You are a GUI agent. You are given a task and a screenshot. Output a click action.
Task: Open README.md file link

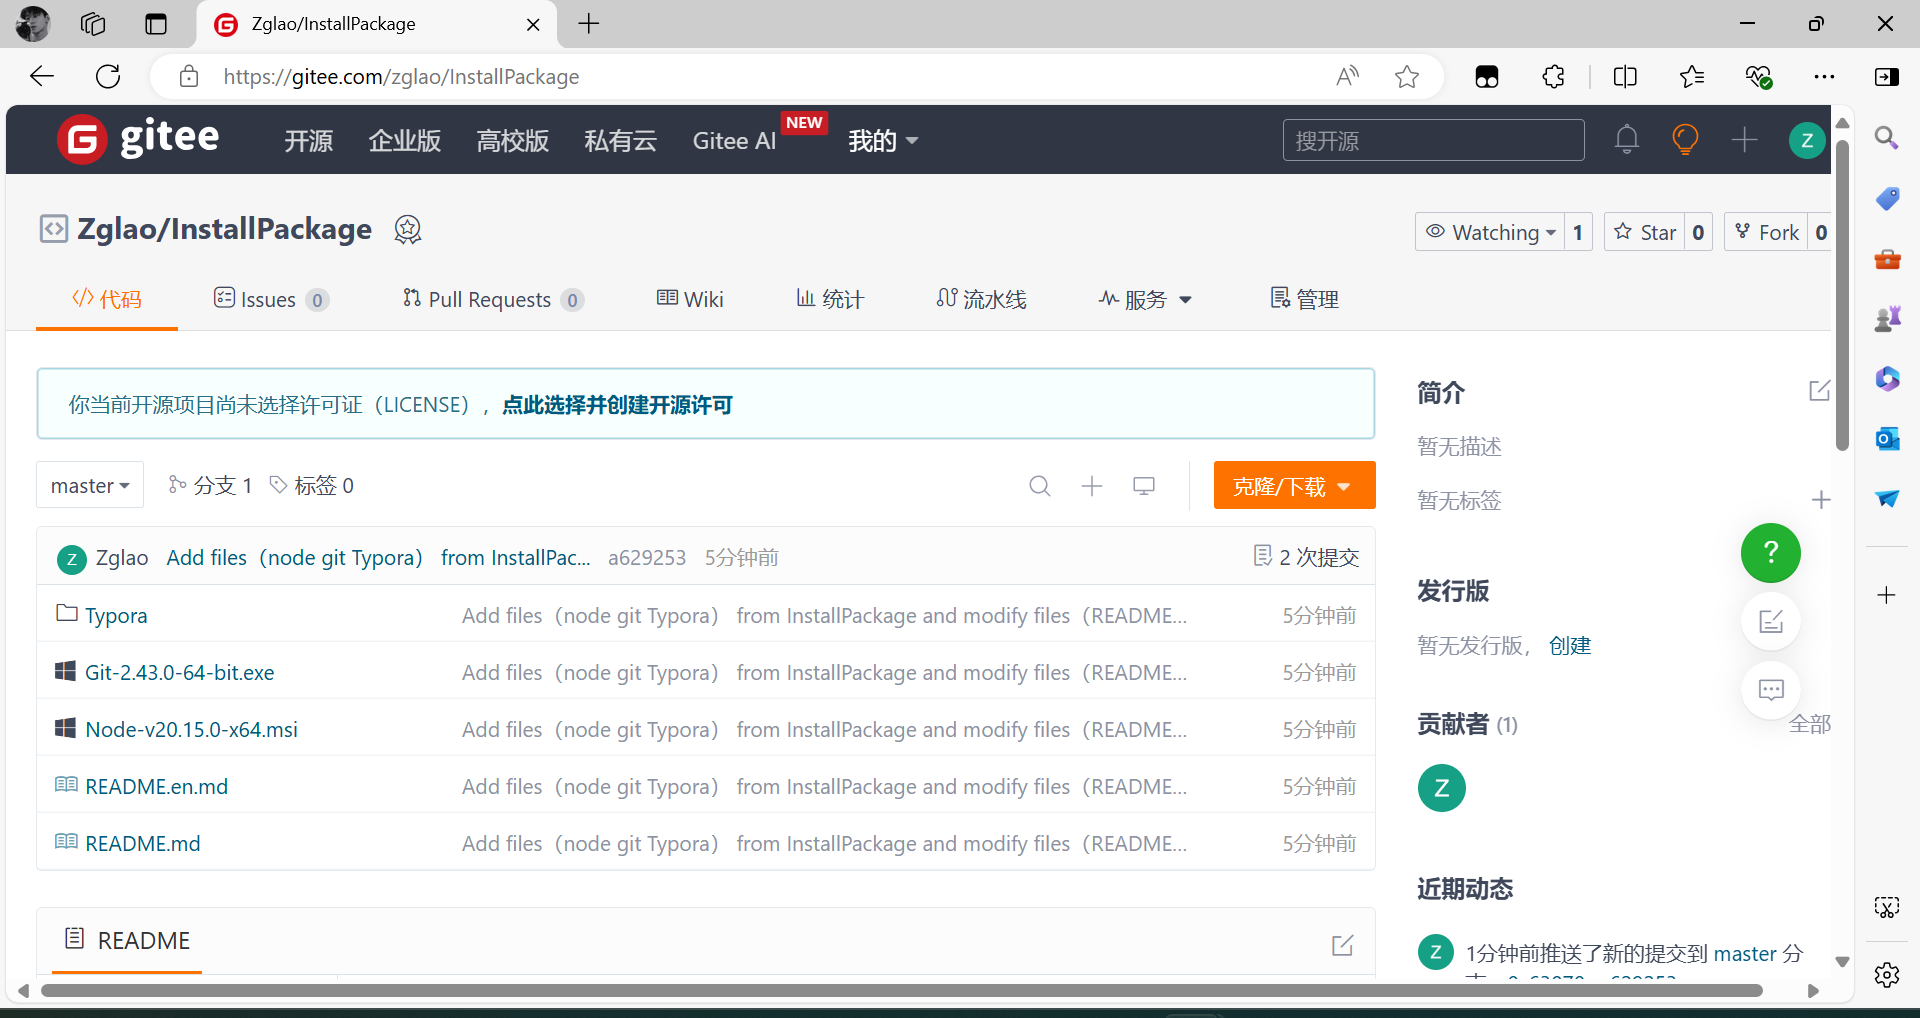click(x=143, y=844)
